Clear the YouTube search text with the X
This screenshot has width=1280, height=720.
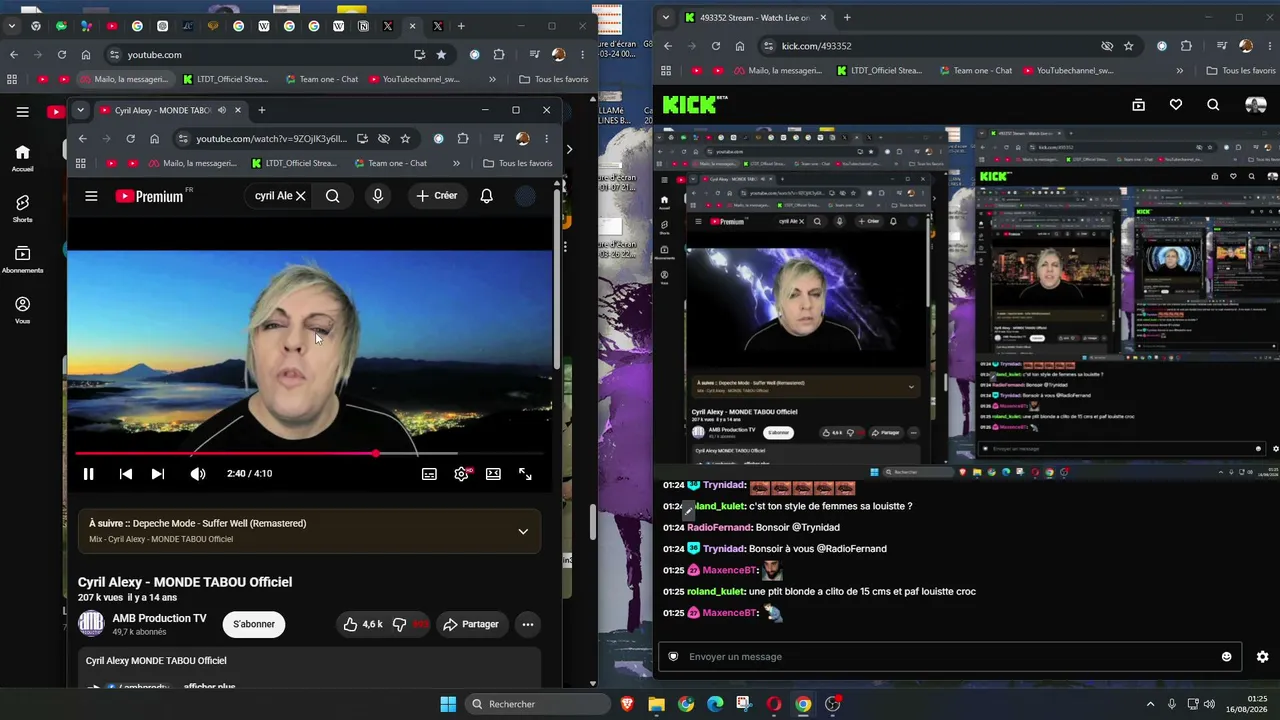pyautogui.click(x=300, y=196)
